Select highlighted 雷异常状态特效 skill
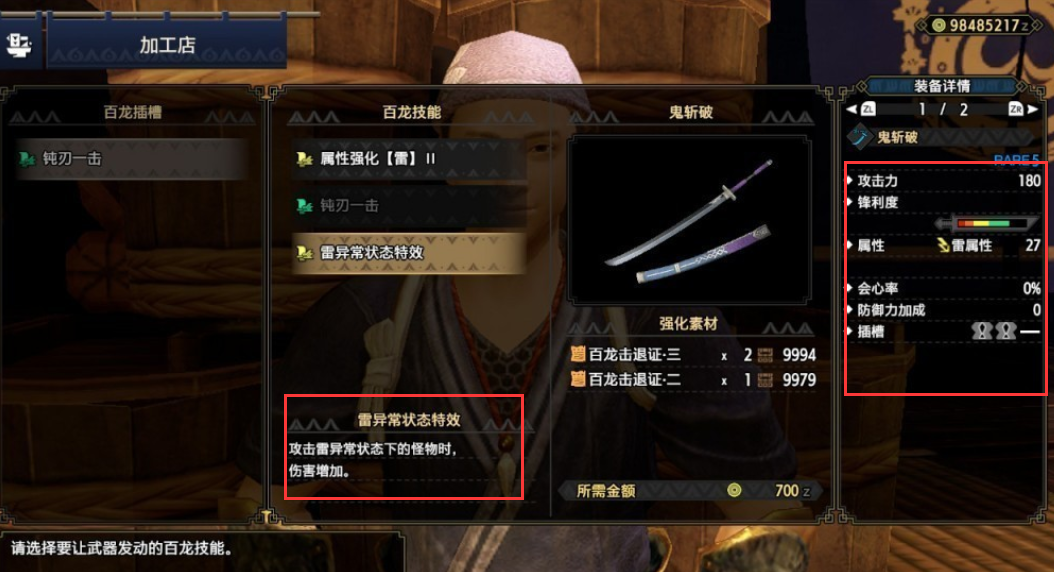 [407, 253]
